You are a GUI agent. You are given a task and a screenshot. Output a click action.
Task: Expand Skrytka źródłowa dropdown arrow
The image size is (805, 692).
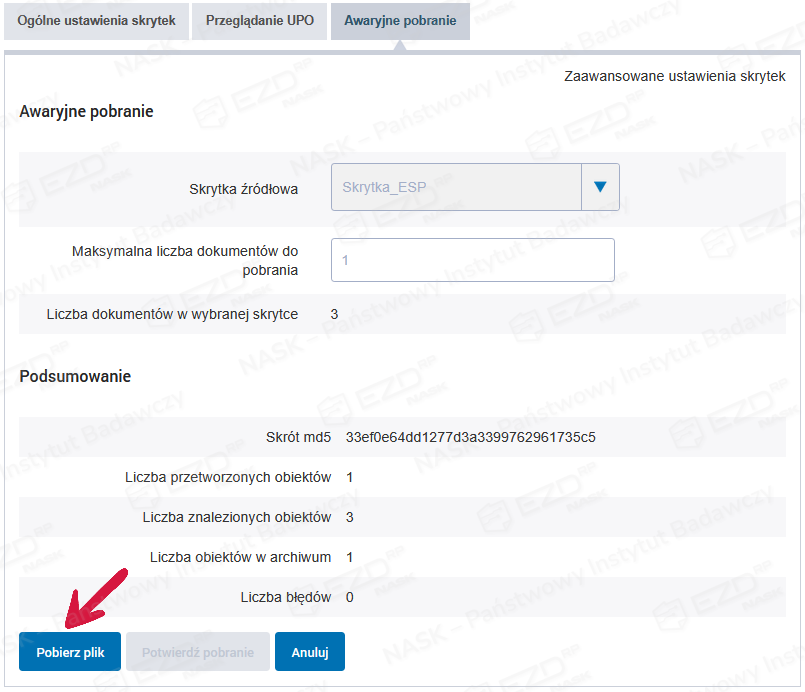pos(600,187)
